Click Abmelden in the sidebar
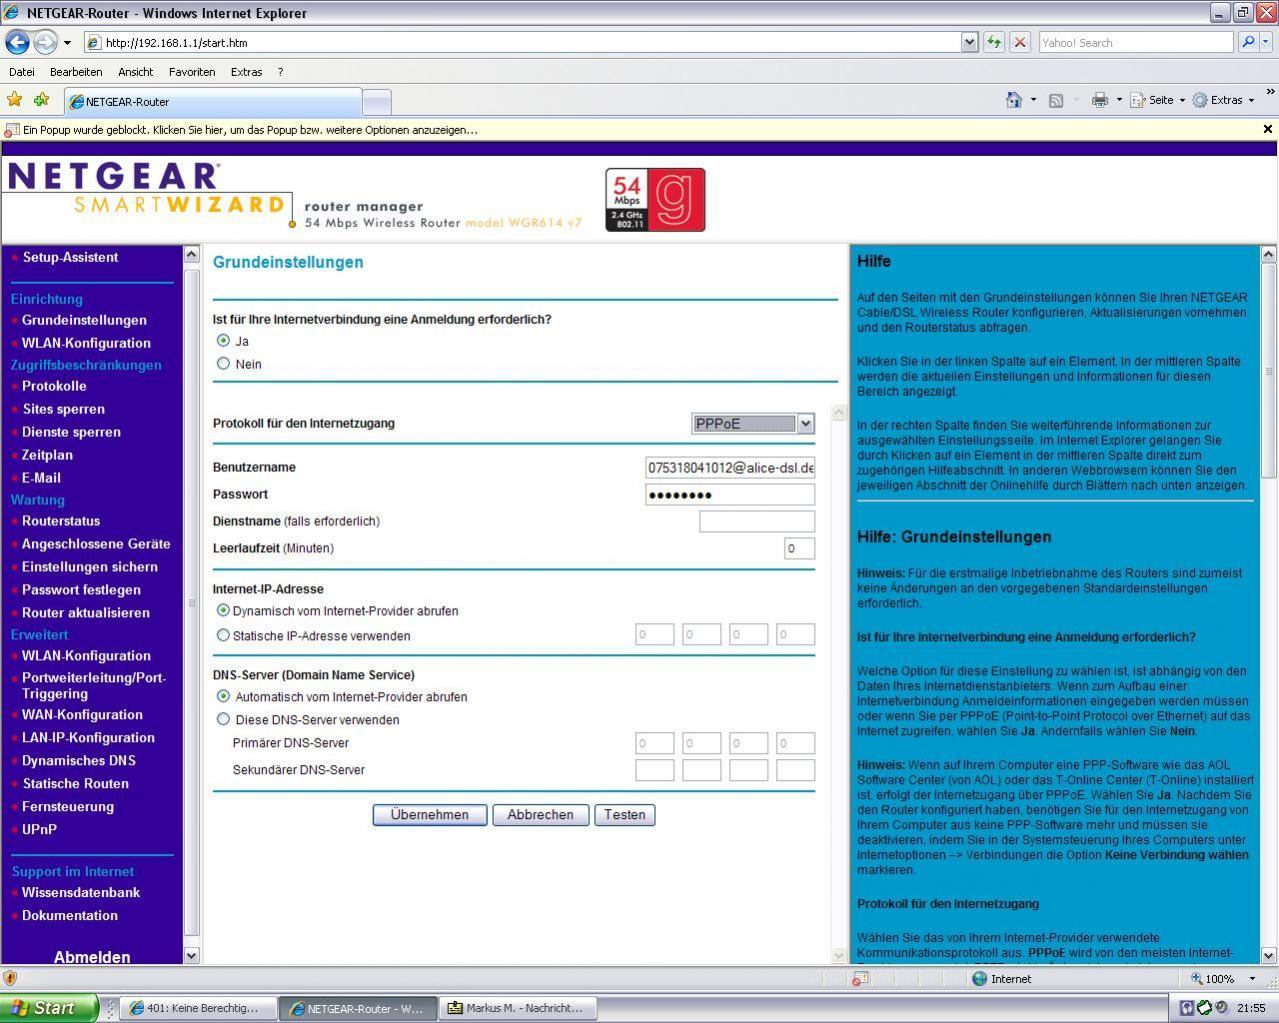1279x1023 pixels. pos(92,957)
